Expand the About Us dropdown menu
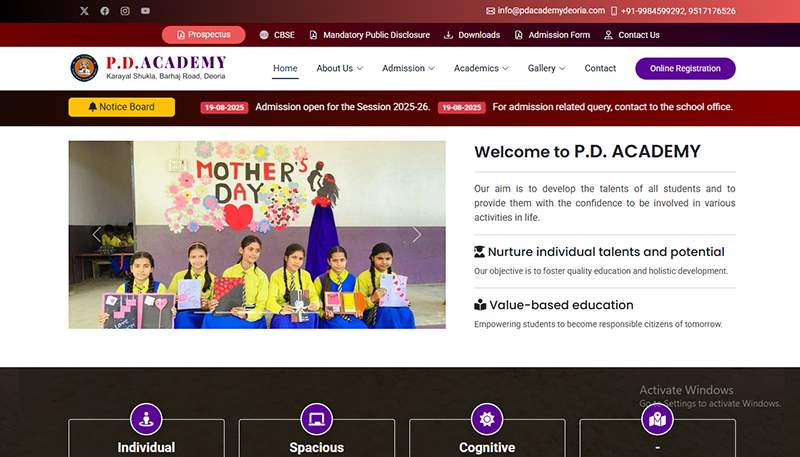Viewport: 800px width, 457px height. pos(339,68)
